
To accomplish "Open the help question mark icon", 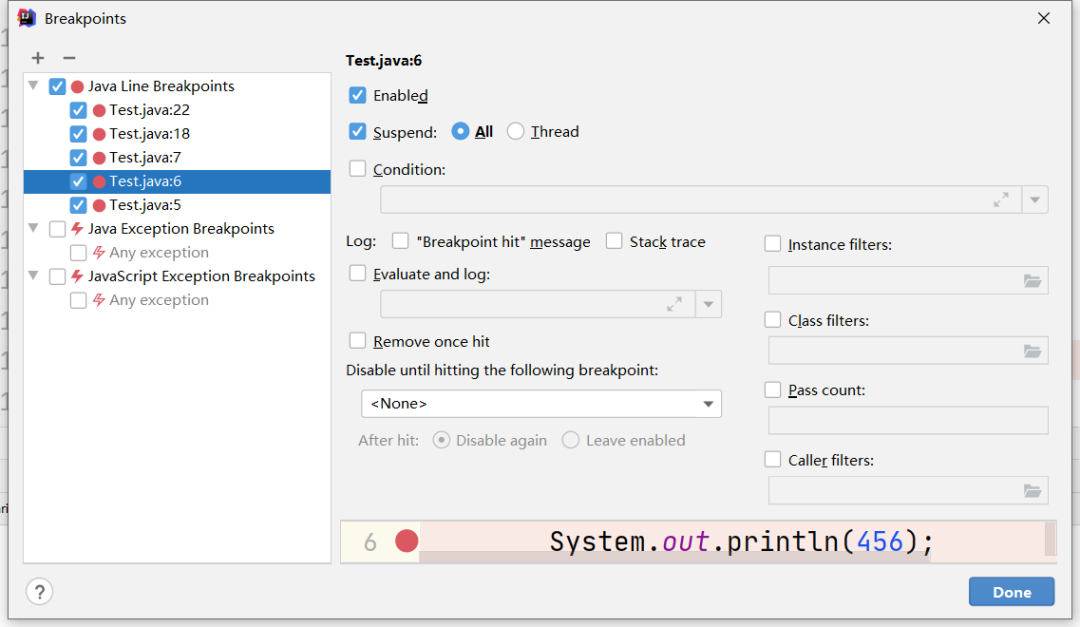I will tap(39, 591).
